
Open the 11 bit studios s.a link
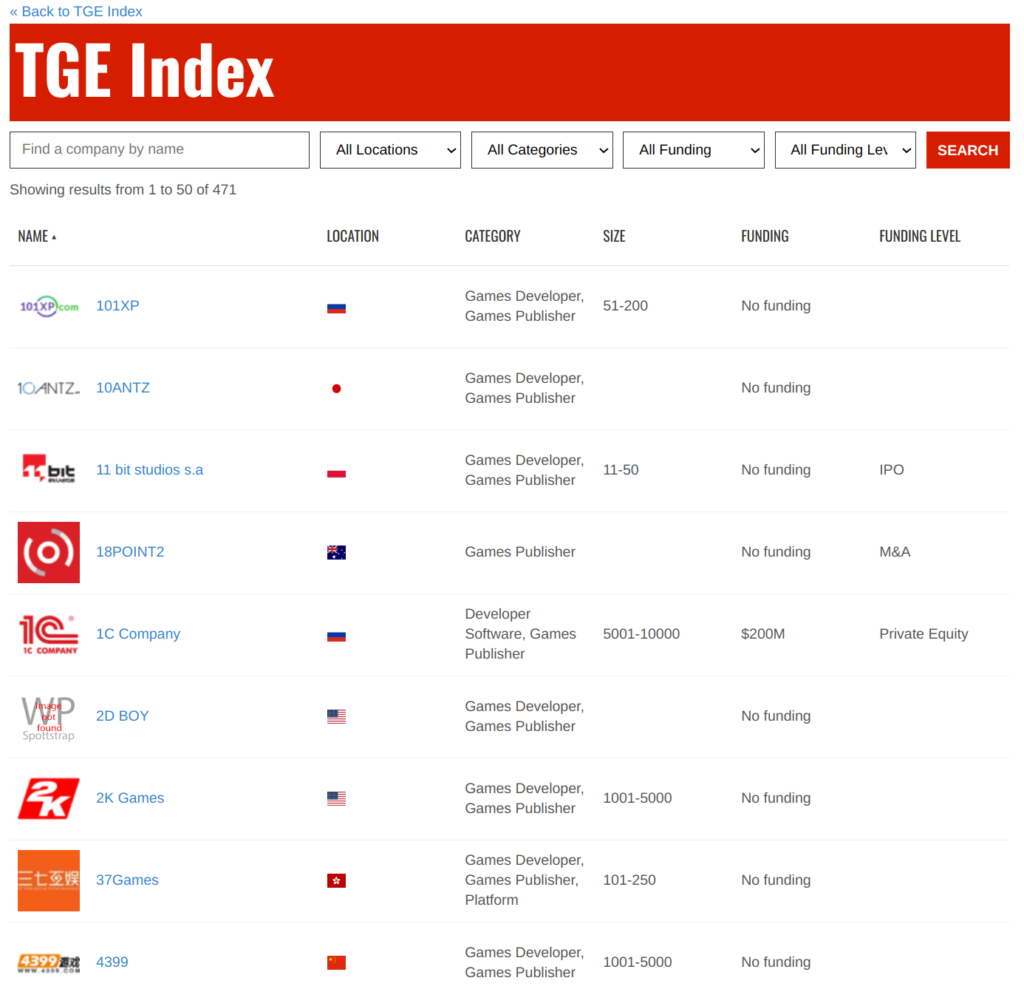pos(150,470)
